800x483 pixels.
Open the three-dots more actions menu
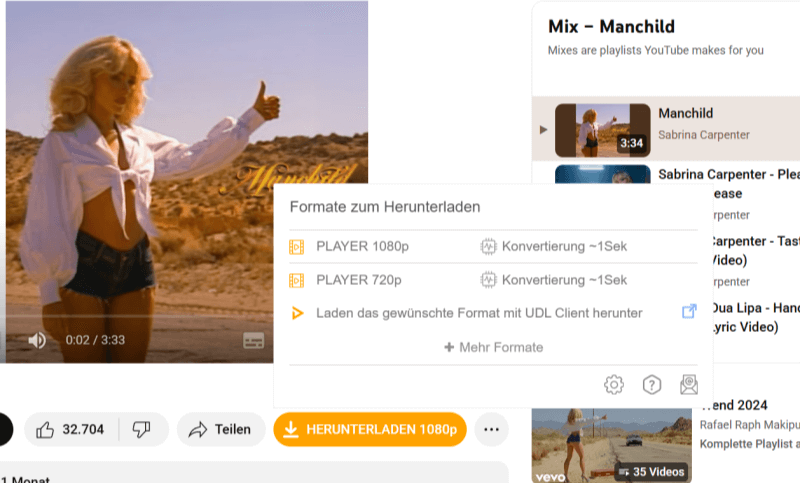[491, 429]
